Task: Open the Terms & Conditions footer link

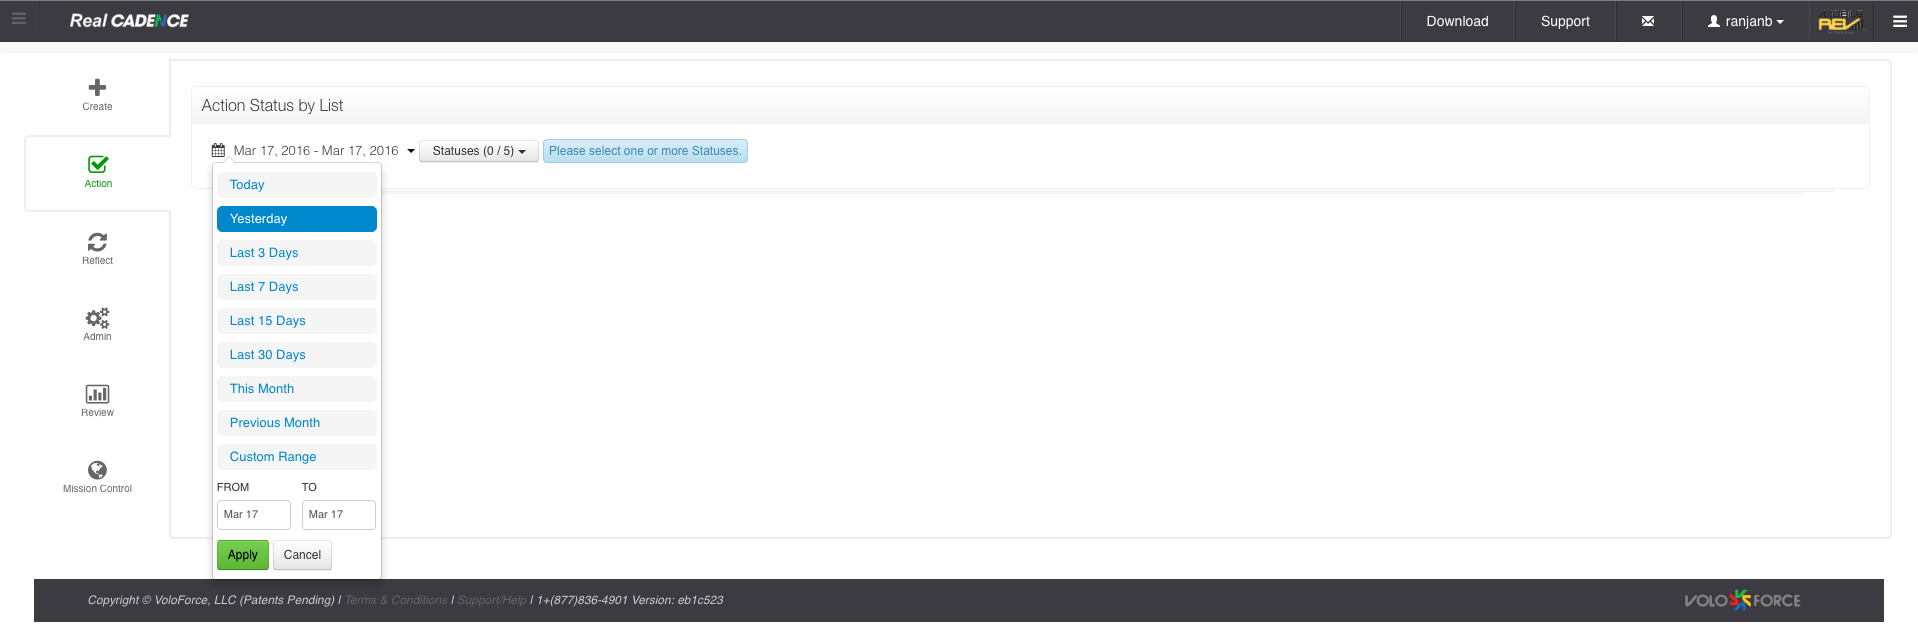Action: pyautogui.click(x=396, y=601)
